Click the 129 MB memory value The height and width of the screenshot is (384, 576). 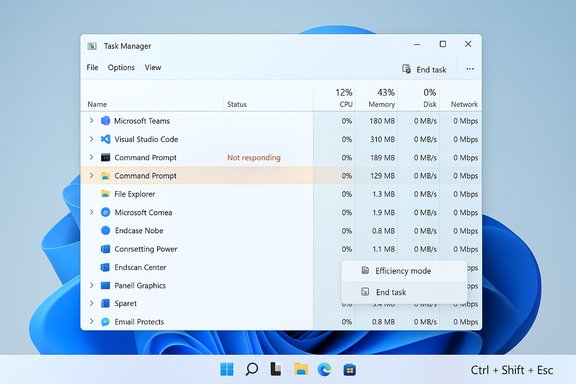(382, 176)
